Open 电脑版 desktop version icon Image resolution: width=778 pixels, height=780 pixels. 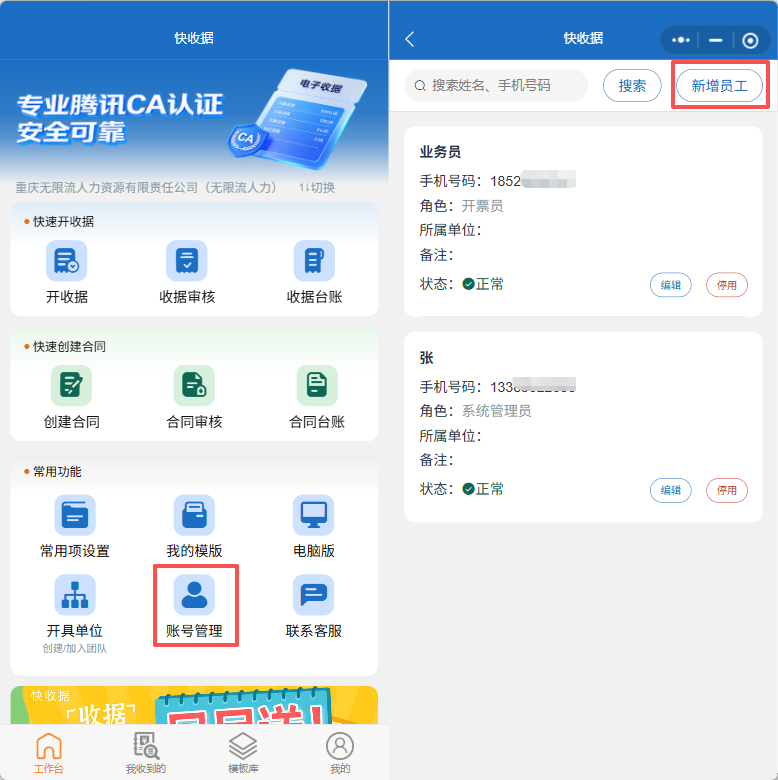pos(313,515)
